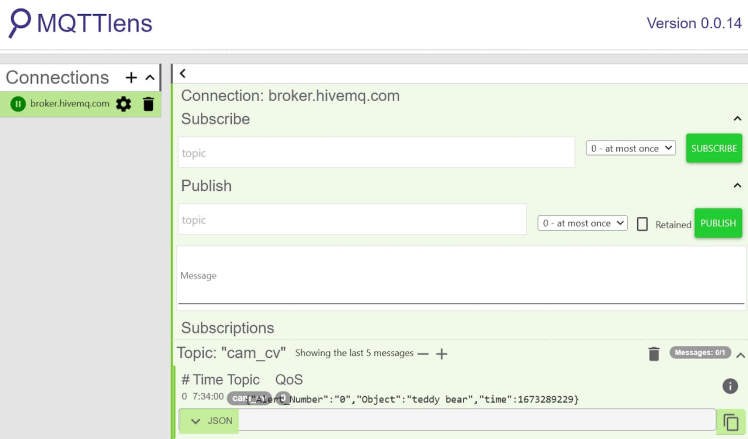
Task: Collapse the Subscribe section
Action: [x=738, y=120]
